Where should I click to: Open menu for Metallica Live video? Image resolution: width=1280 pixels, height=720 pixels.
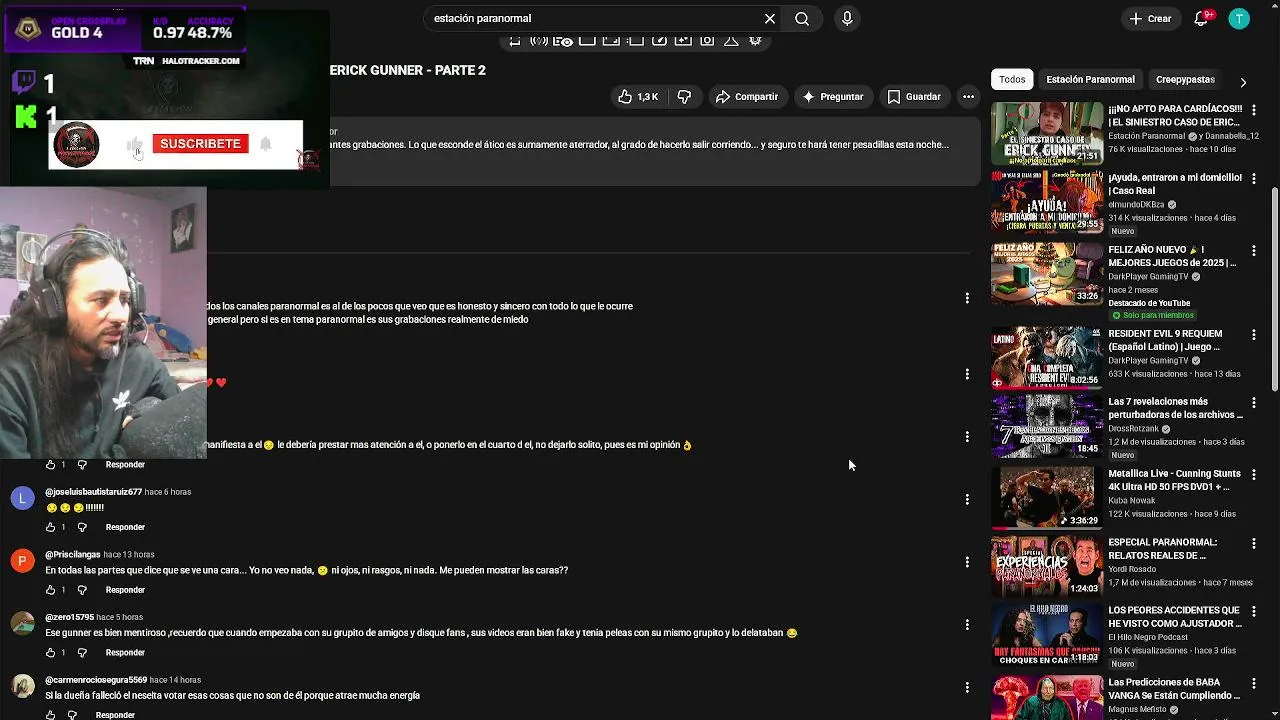pos(1253,474)
